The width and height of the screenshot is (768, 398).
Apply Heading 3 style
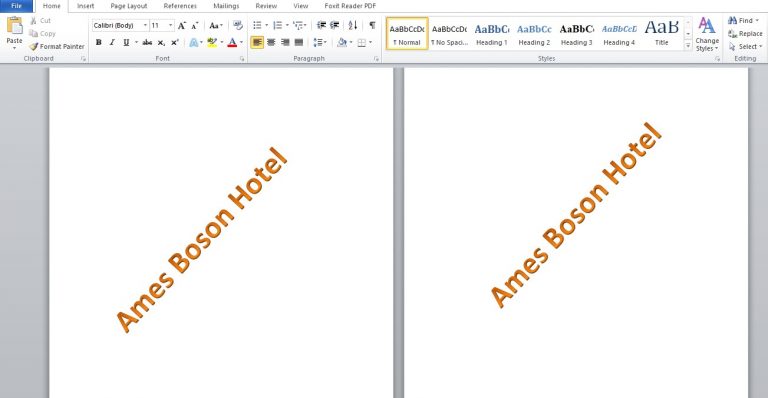(576, 33)
